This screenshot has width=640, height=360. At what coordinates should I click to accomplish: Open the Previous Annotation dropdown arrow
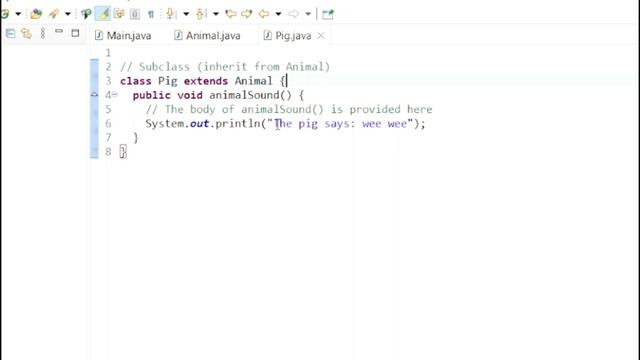216,14
